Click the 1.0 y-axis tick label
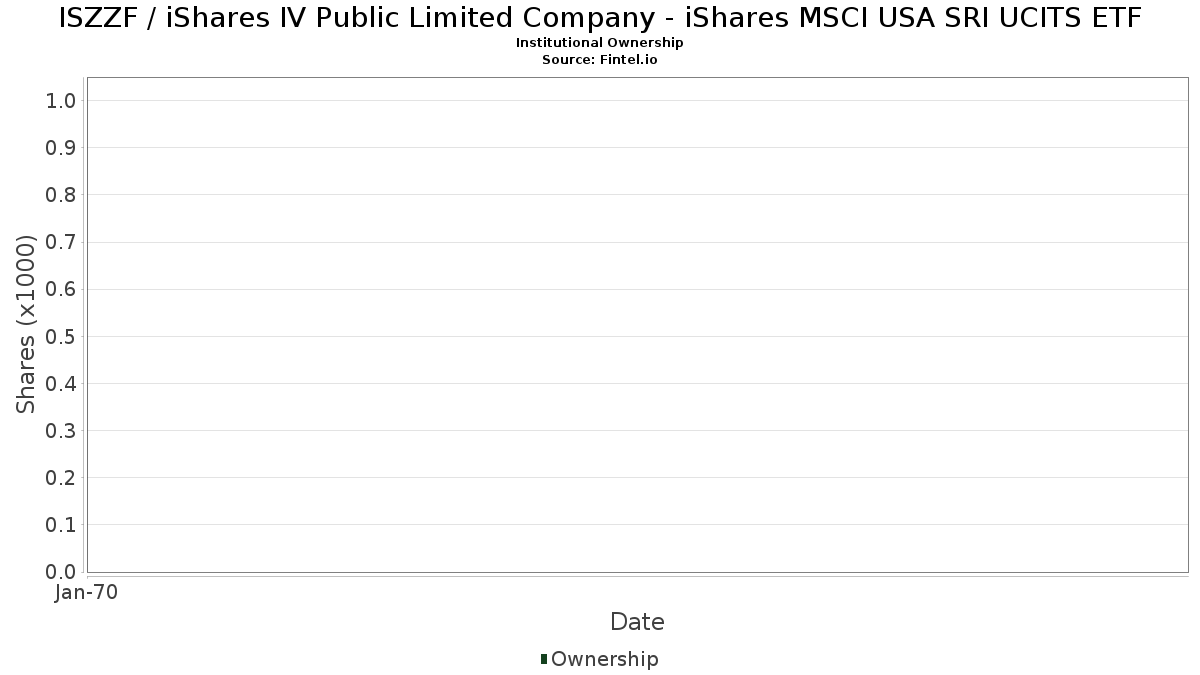Viewport: 1200px width, 675px height. 61,100
